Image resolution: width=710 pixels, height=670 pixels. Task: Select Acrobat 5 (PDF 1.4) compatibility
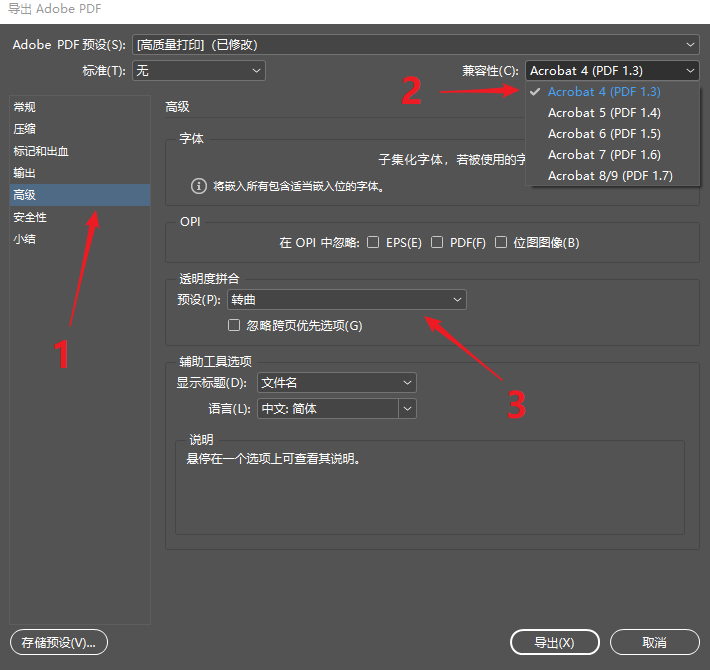click(x=604, y=113)
